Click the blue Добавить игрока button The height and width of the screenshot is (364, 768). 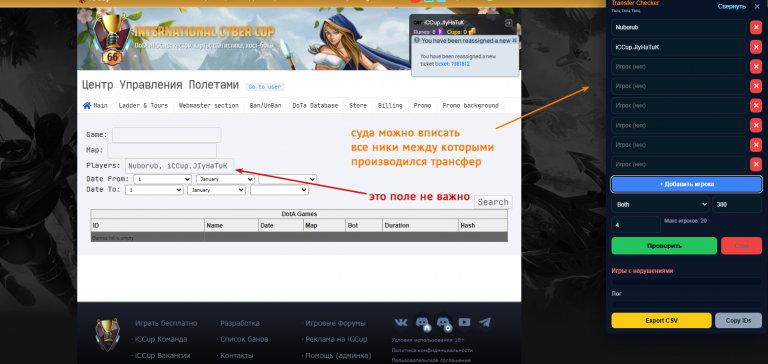[686, 184]
